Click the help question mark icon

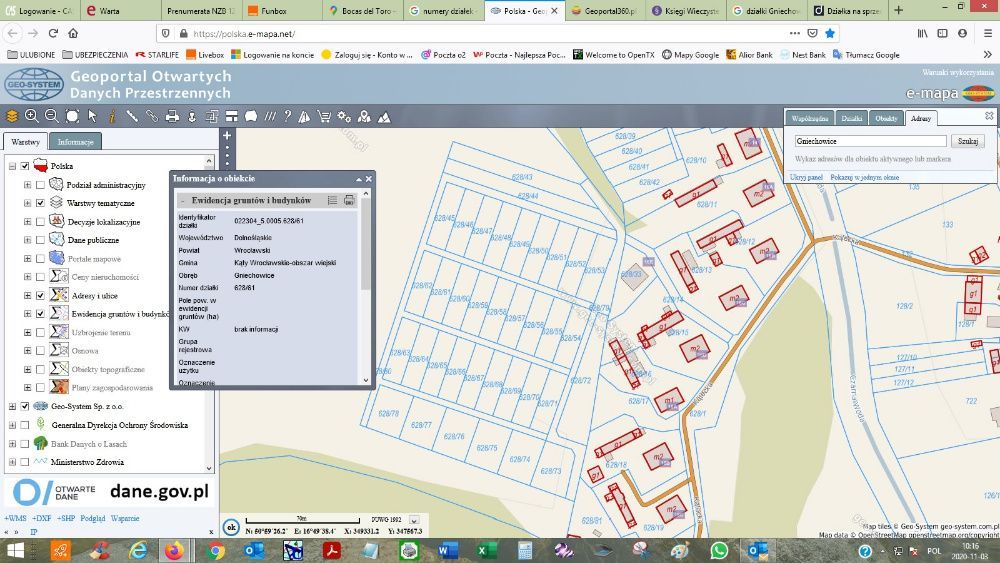(x=288, y=116)
